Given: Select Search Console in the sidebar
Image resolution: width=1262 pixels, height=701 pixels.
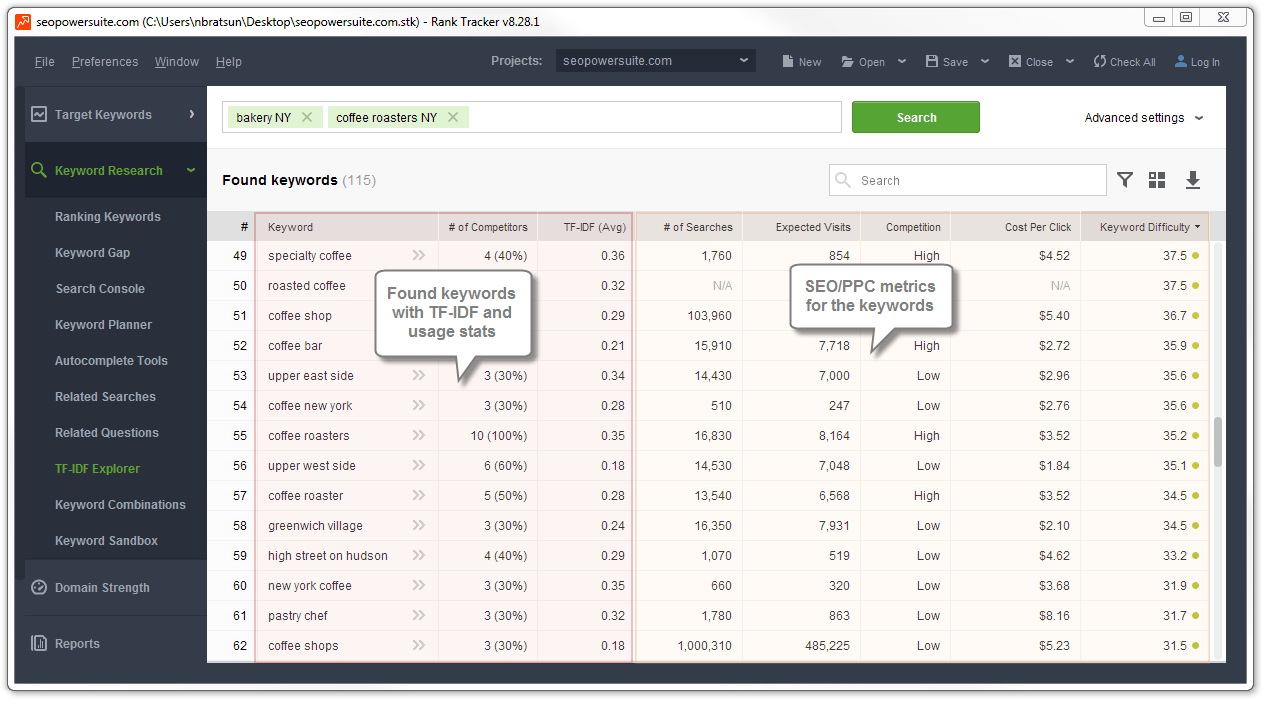Looking at the screenshot, I should (x=100, y=289).
